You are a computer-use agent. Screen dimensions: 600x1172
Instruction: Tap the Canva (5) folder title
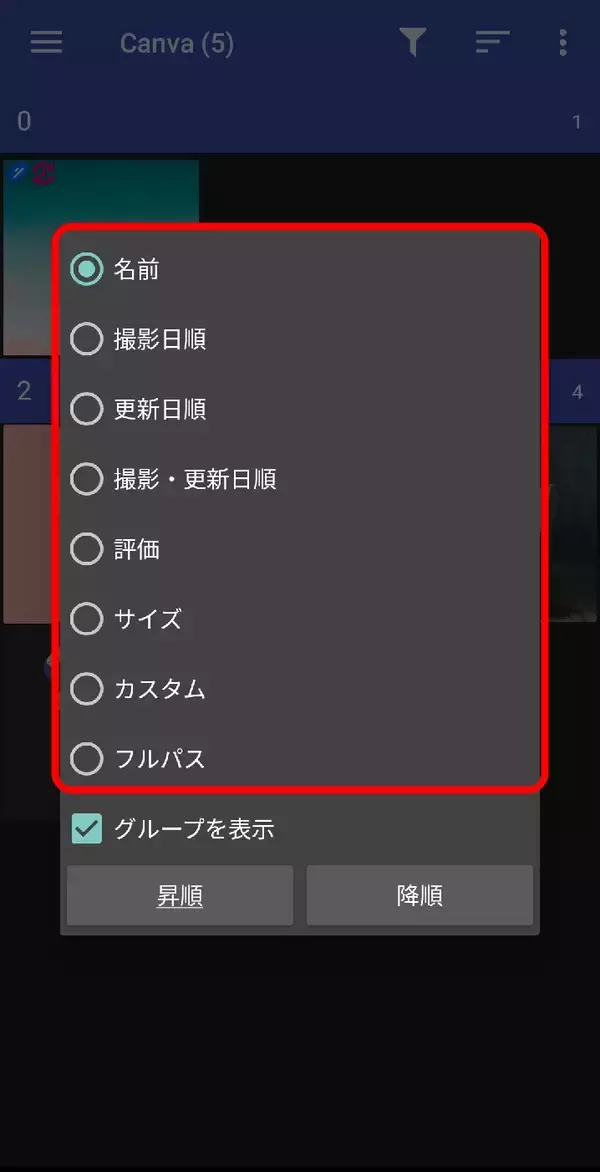point(177,43)
